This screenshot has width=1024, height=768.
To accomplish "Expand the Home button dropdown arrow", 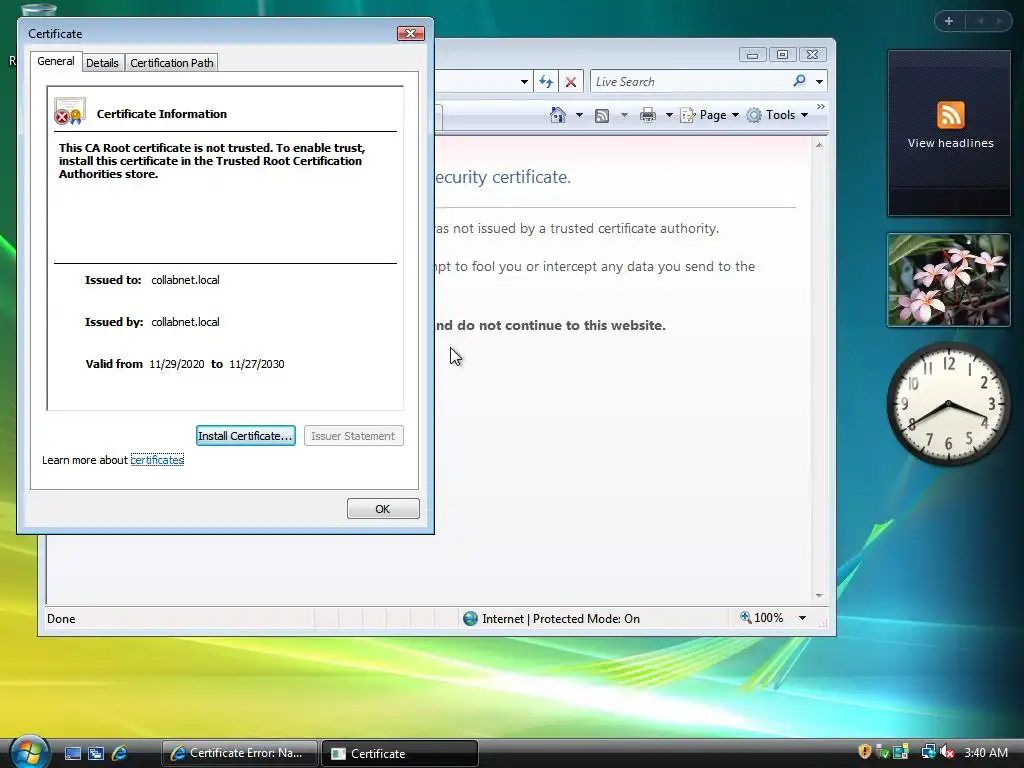I will [579, 115].
